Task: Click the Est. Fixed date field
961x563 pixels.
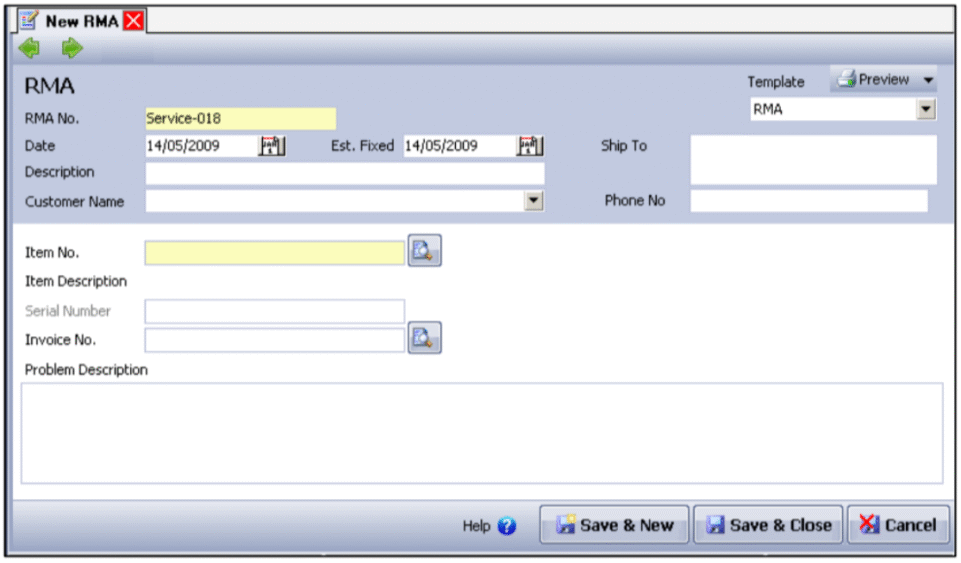Action: point(460,146)
